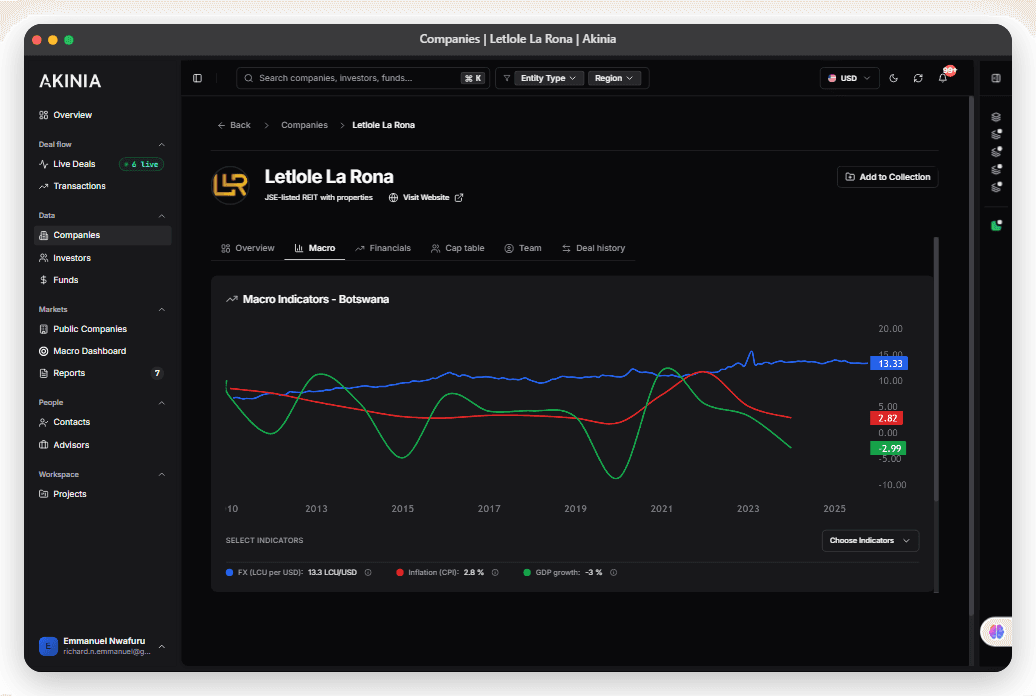Click the Letlole La Rona breadcrumb
The image size is (1036, 696).
point(383,125)
